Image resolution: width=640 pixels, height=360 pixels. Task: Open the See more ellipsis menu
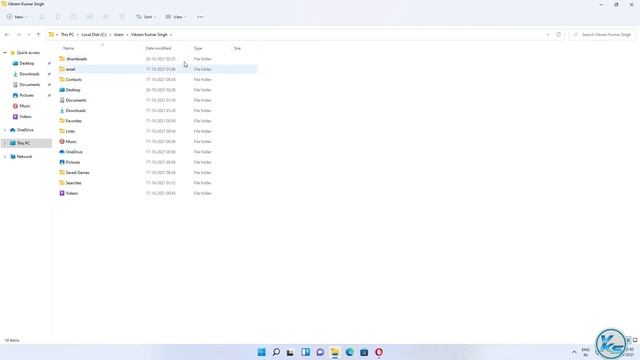[200, 17]
